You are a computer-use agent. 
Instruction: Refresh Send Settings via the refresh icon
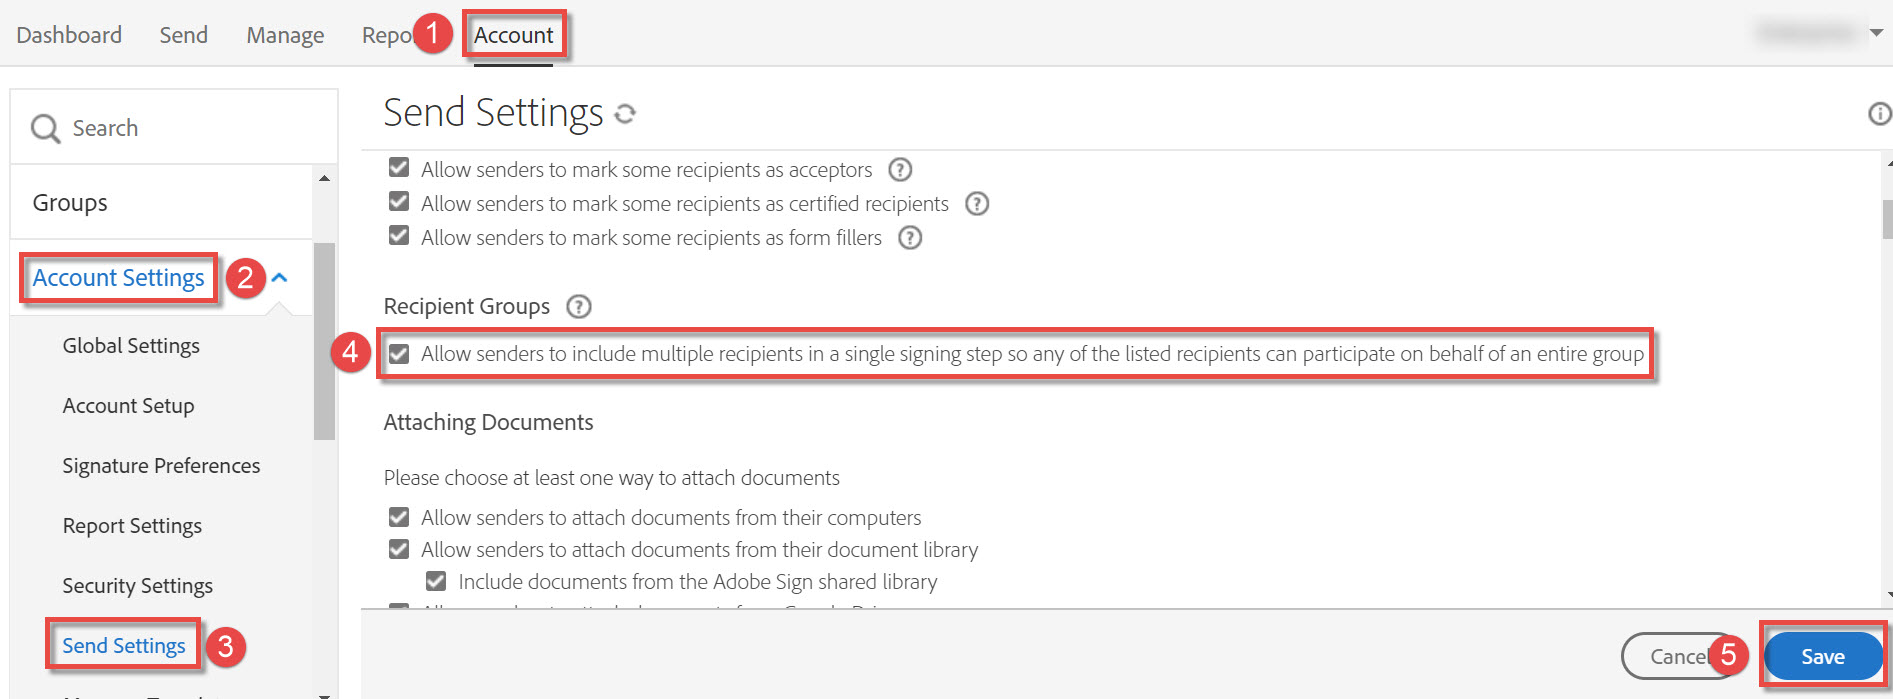pos(624,114)
